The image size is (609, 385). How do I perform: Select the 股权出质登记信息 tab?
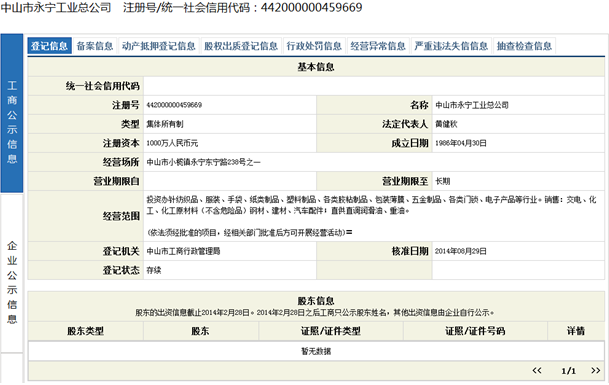(241, 46)
